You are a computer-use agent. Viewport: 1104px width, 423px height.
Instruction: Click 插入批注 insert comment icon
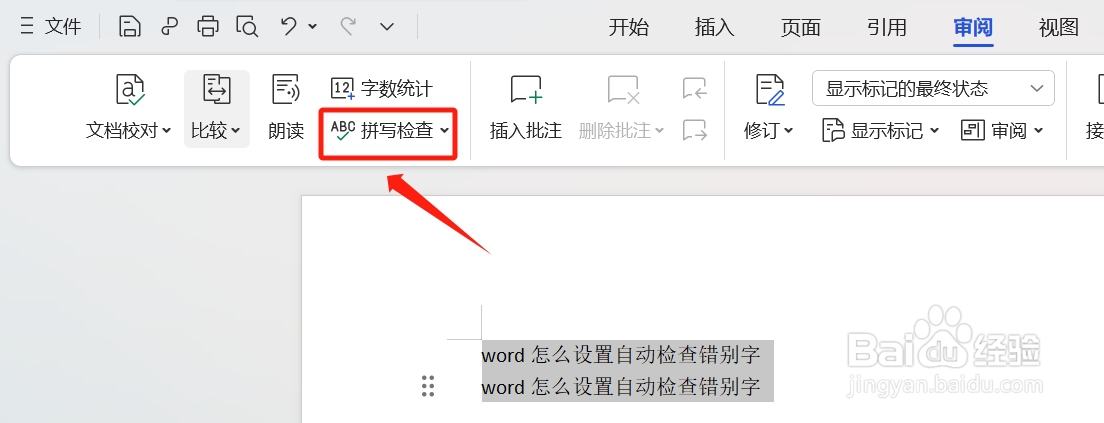tap(526, 89)
